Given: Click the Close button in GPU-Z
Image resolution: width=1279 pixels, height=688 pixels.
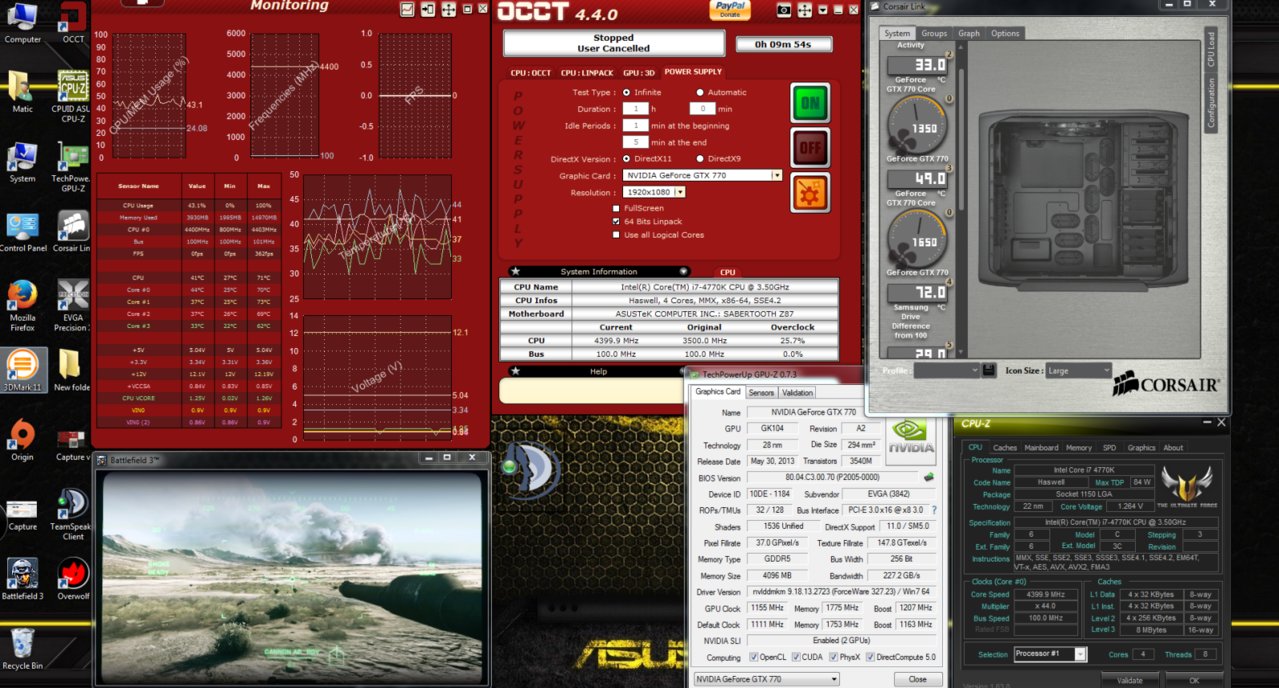Looking at the screenshot, I should pos(917,679).
